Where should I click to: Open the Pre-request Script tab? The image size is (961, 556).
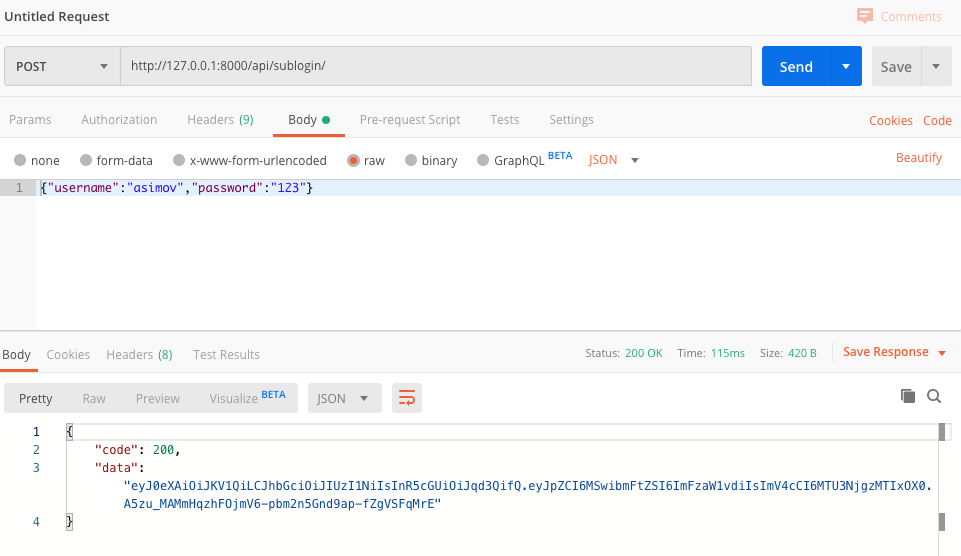pyautogui.click(x=410, y=120)
